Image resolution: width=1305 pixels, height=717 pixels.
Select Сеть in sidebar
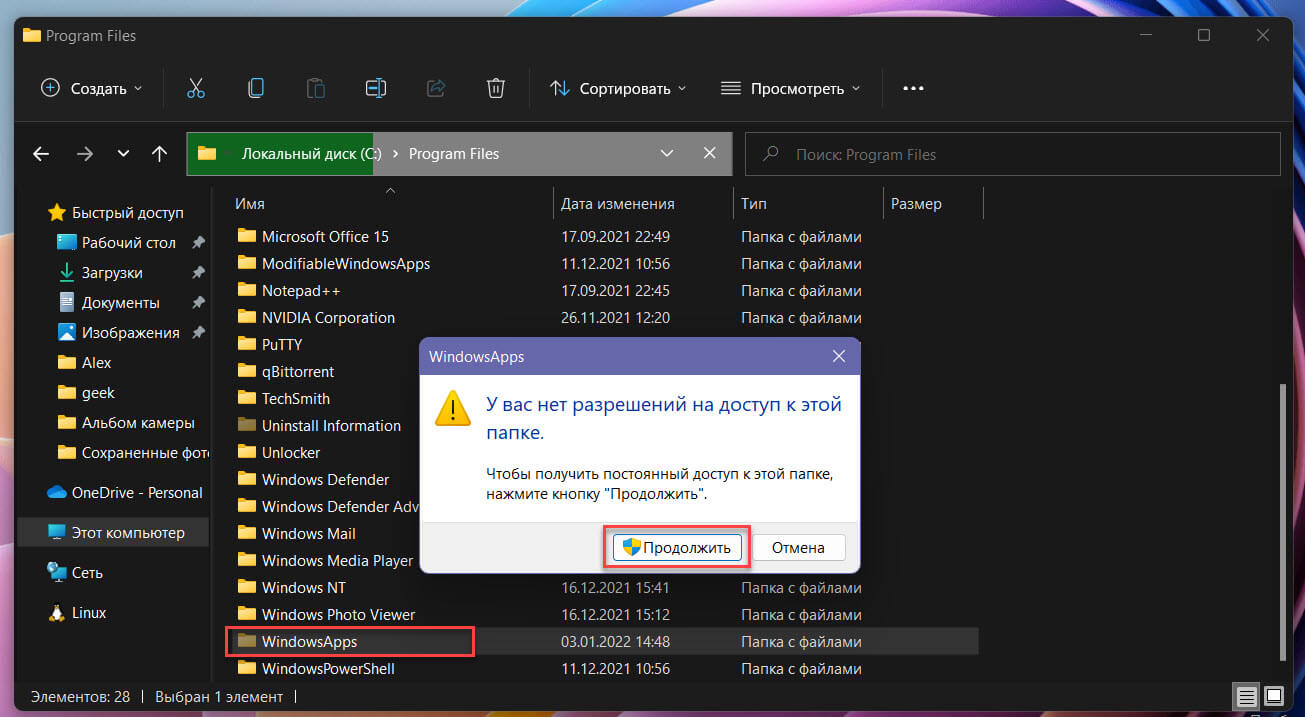pyautogui.click(x=87, y=572)
